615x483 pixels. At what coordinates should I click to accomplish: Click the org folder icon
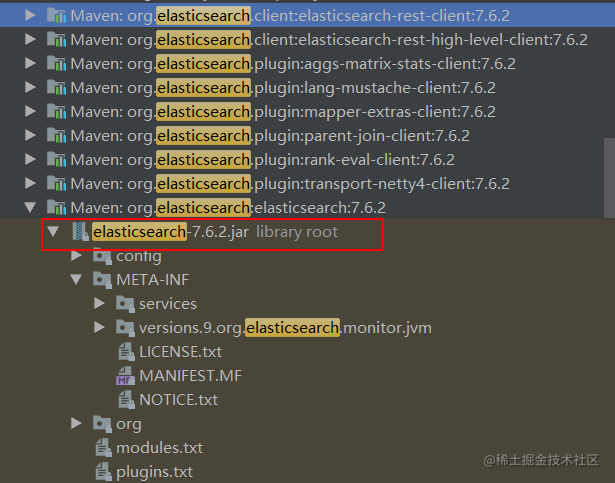pos(102,424)
